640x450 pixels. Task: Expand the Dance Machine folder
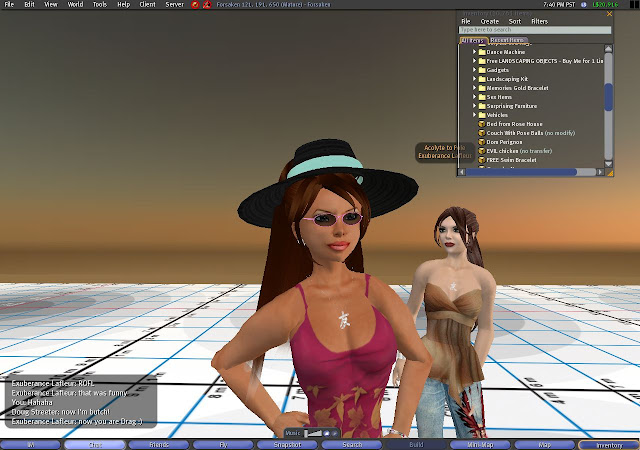click(474, 52)
